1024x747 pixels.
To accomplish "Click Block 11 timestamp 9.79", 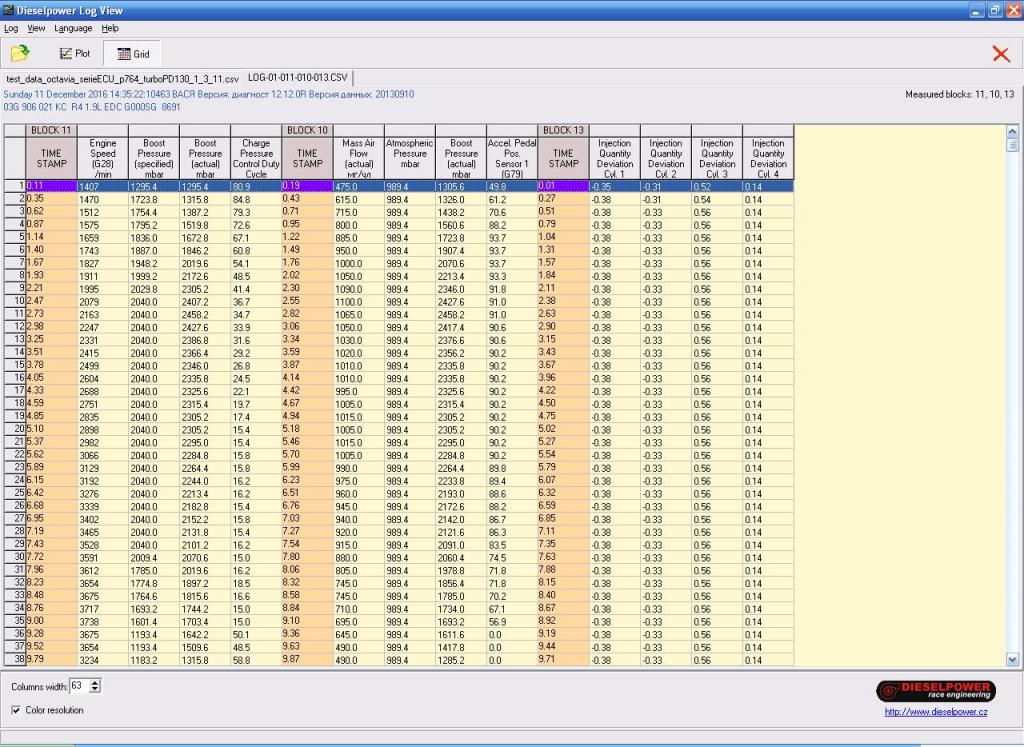I will point(51,660).
